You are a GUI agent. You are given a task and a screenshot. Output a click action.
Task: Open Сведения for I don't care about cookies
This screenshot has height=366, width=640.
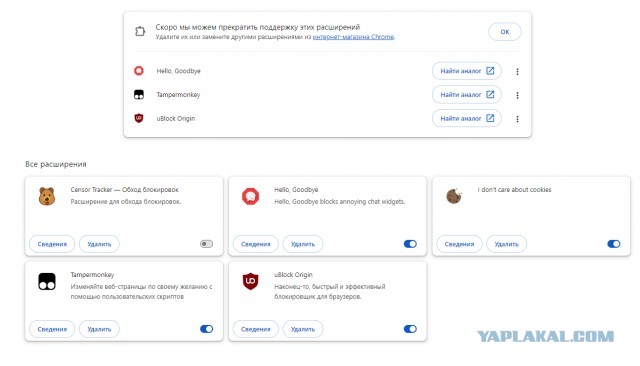[x=459, y=244]
